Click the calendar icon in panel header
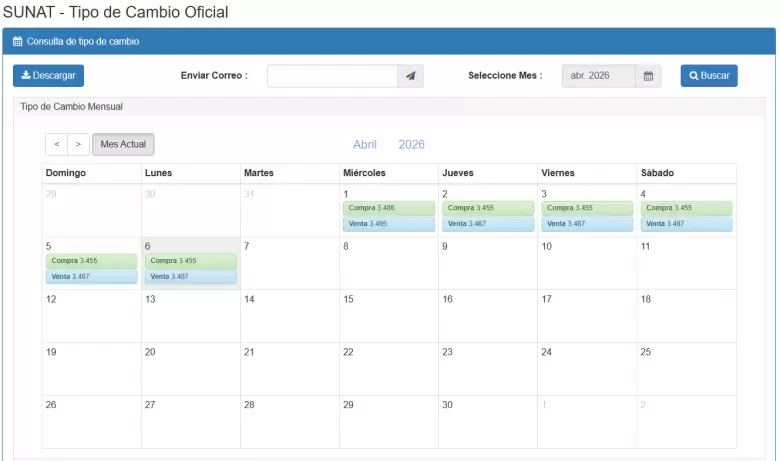The height and width of the screenshot is (461, 780). click(x=17, y=42)
